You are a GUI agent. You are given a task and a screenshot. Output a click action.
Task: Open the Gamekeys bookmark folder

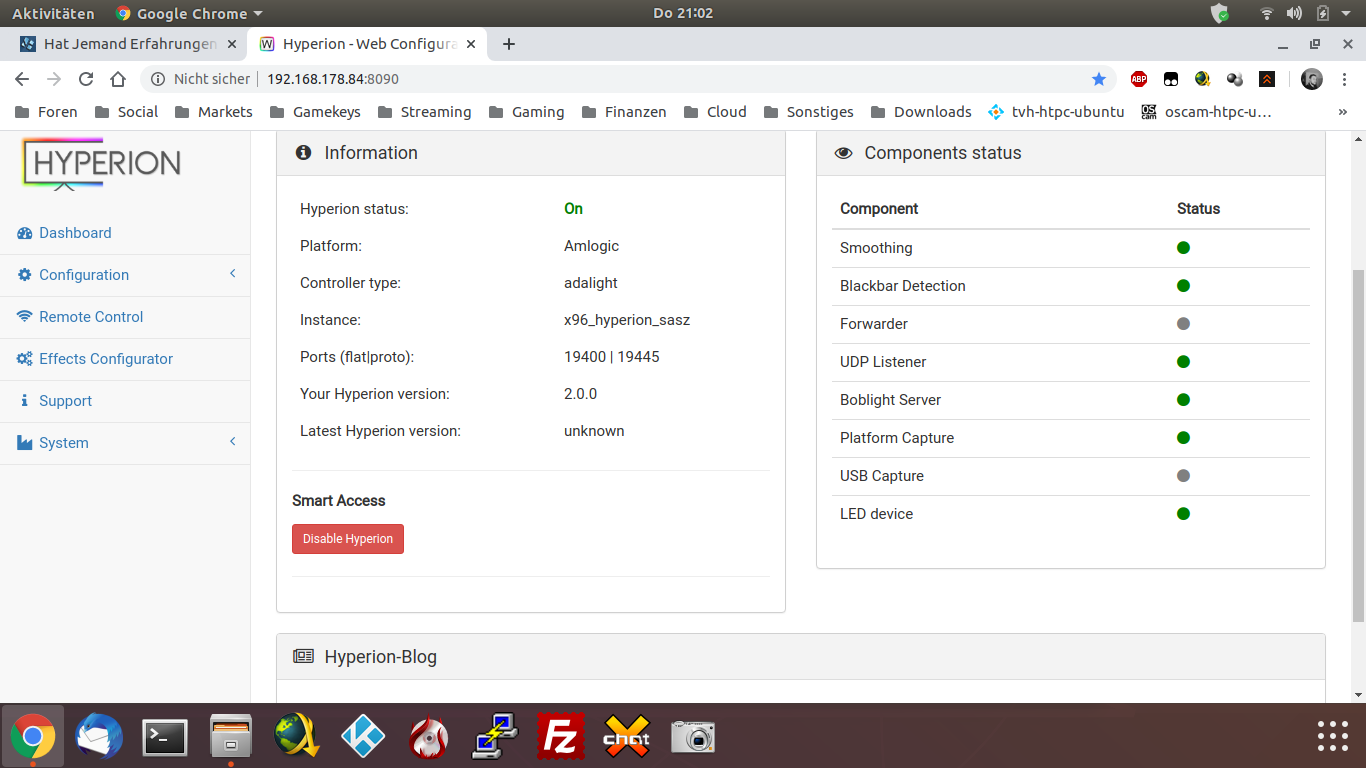(315, 112)
